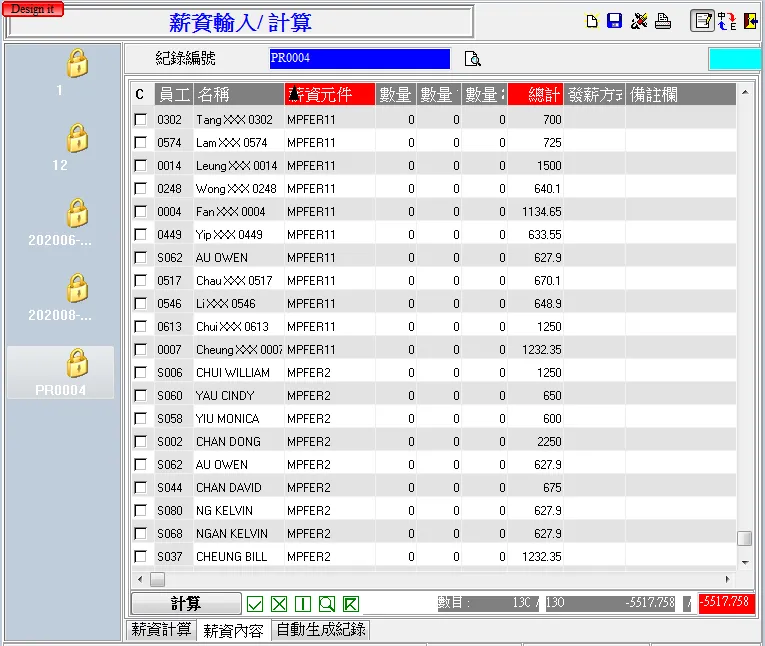765x646 pixels.
Task: Click green select-all checkmark icon
Action: (255, 604)
